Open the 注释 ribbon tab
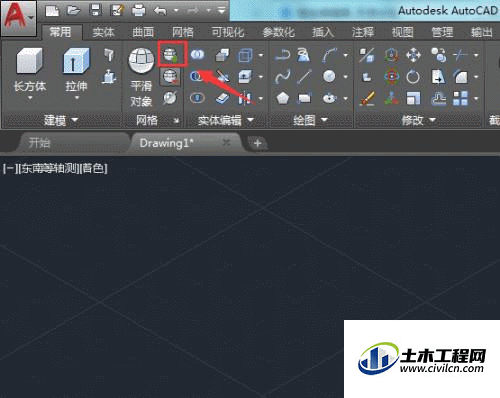Viewport: 500px width, 398px height. [x=363, y=32]
